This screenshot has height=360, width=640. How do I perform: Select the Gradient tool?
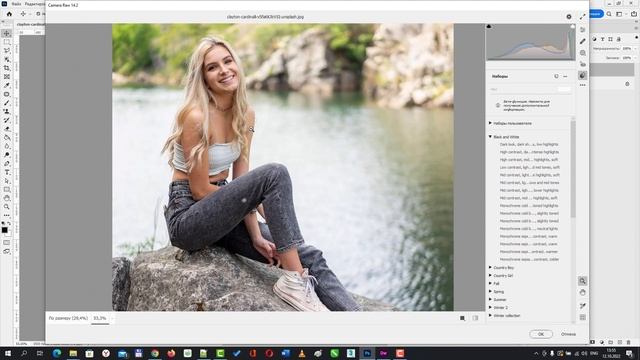click(x=7, y=138)
